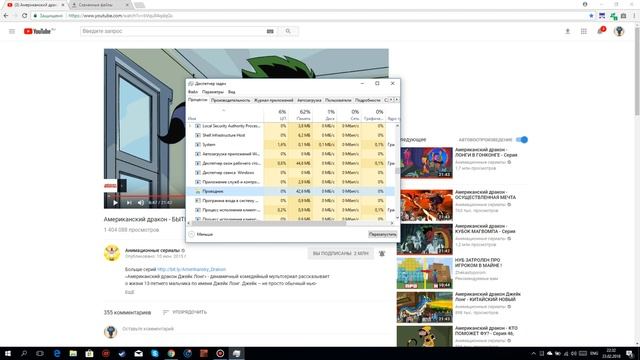Switch to Автозагрузка tab
Viewport: 640px width, 360px height.
[309, 100]
